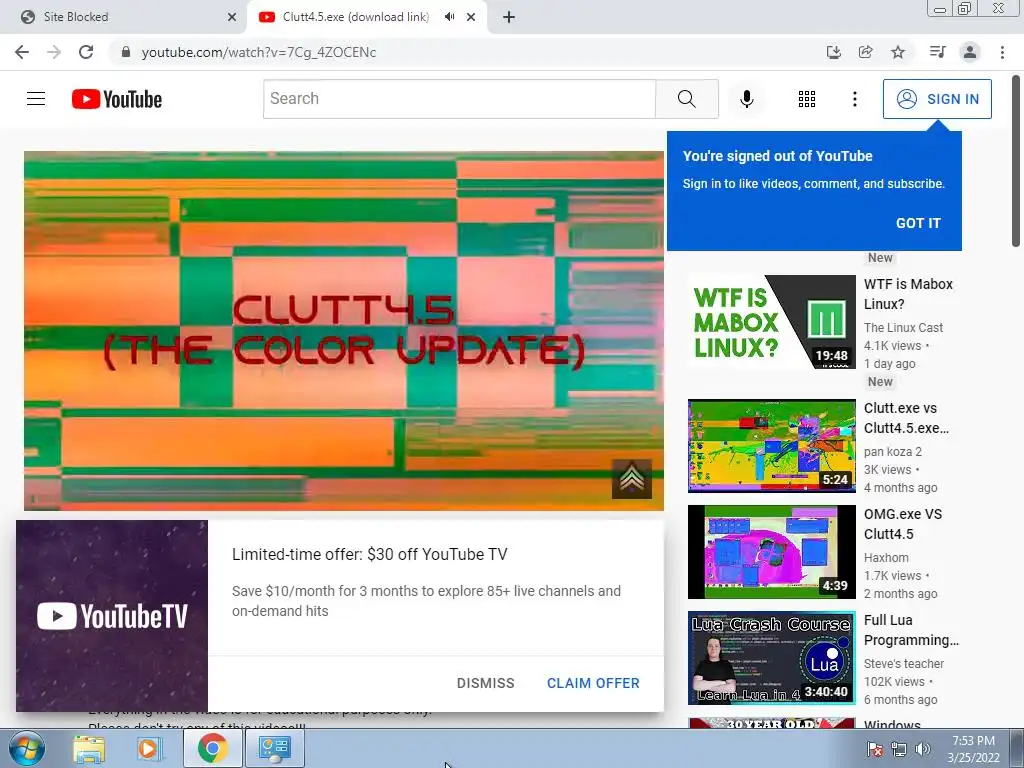This screenshot has height=768, width=1024.
Task: Click the install/download page icon in address bar
Action: pyautogui.click(x=833, y=52)
